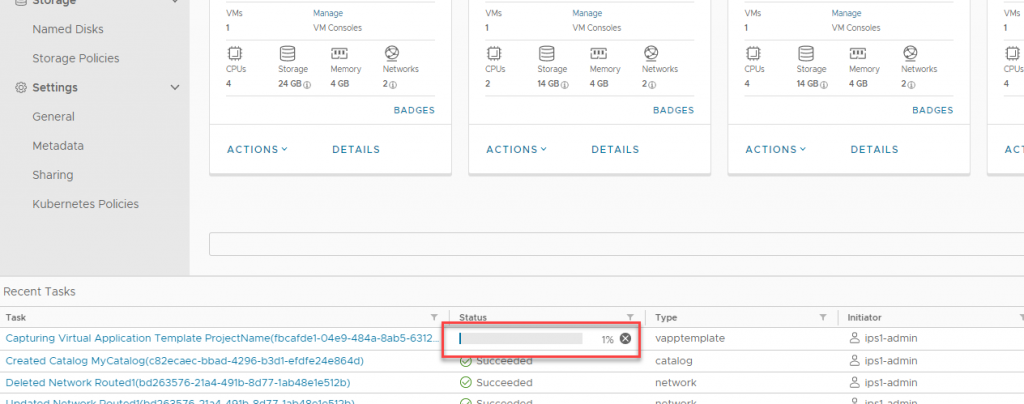Click Storage icon in card with 4 CPUs, 14 GB
1024x404 pixels.
[x=805, y=53]
